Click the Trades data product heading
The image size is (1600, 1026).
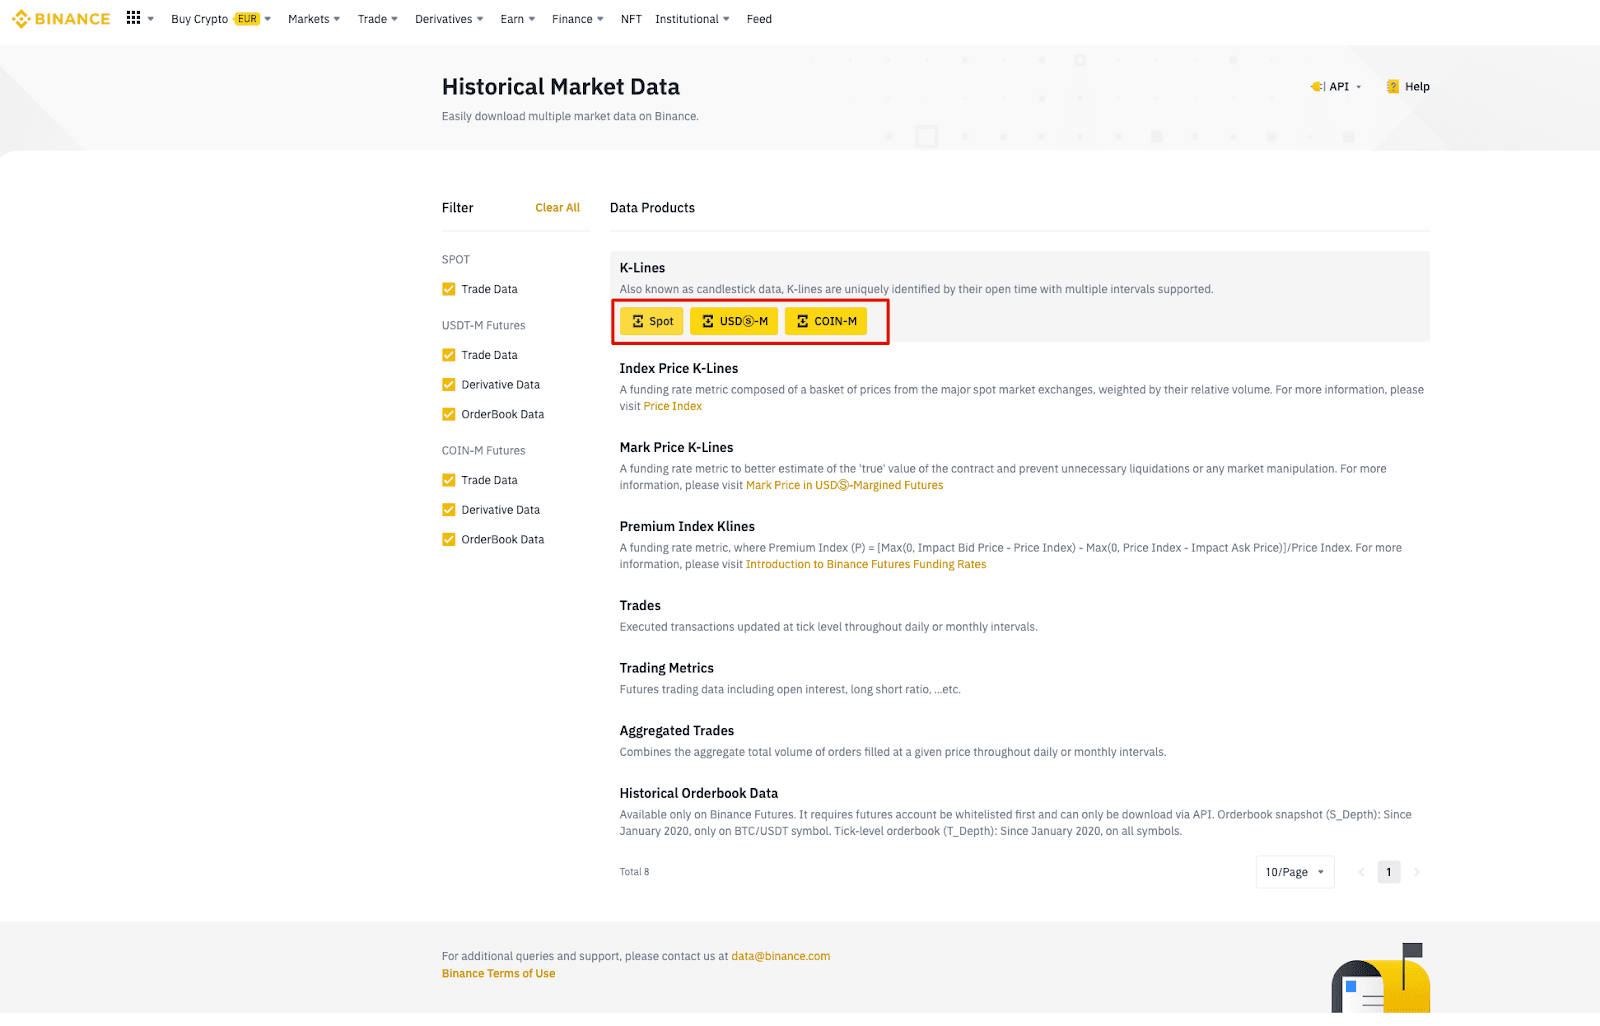(x=640, y=605)
